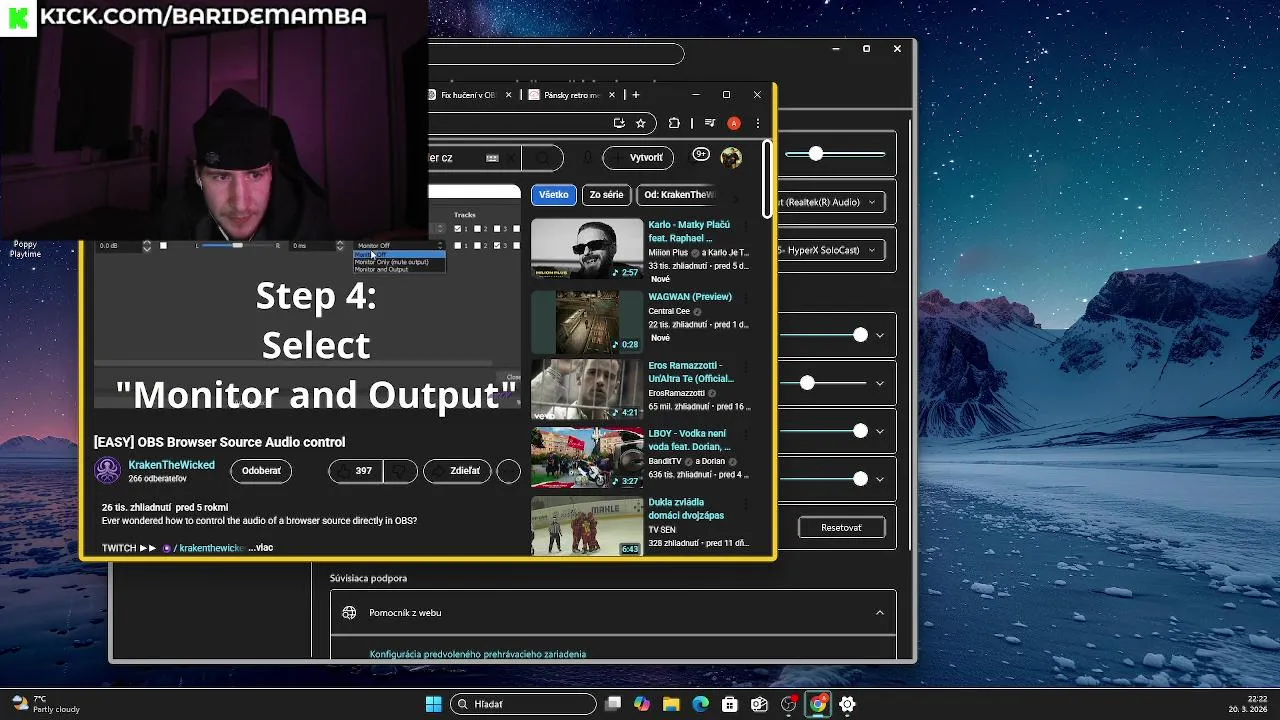Open YouTube account avatar menu
1280x720 pixels.
point(731,157)
